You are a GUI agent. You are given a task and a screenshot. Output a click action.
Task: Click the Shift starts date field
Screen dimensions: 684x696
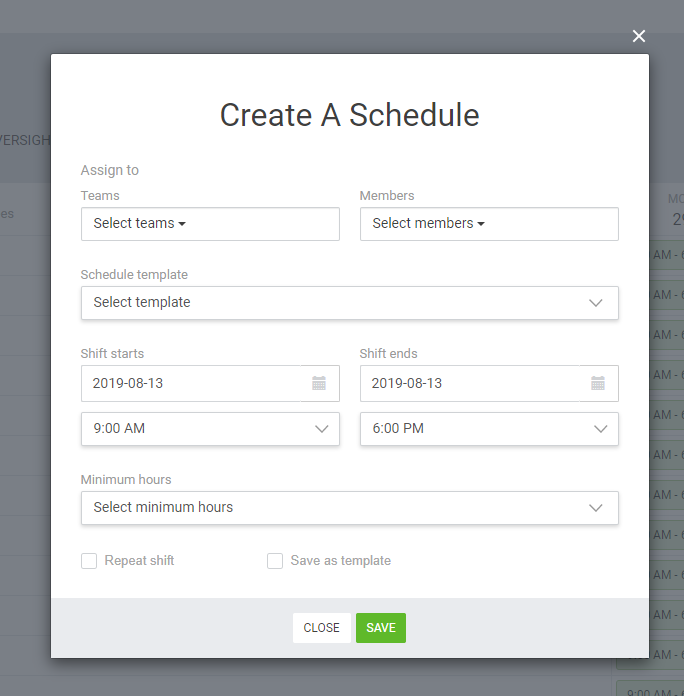(x=191, y=384)
